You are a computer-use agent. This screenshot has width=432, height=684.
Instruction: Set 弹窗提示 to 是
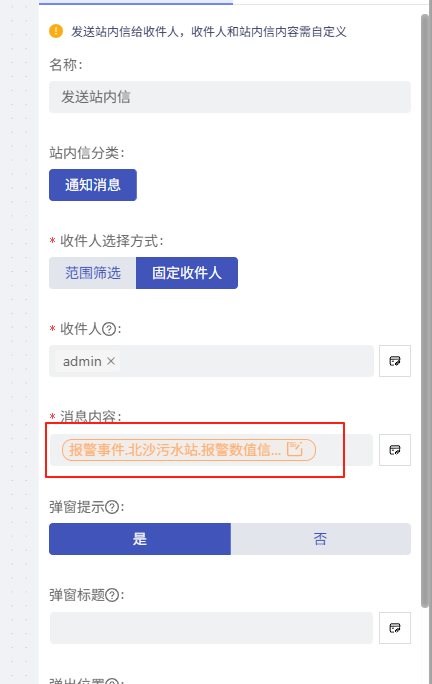140,539
